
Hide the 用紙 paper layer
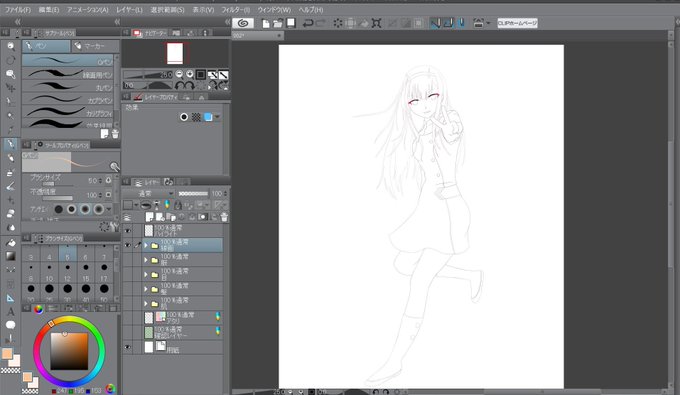tap(128, 347)
